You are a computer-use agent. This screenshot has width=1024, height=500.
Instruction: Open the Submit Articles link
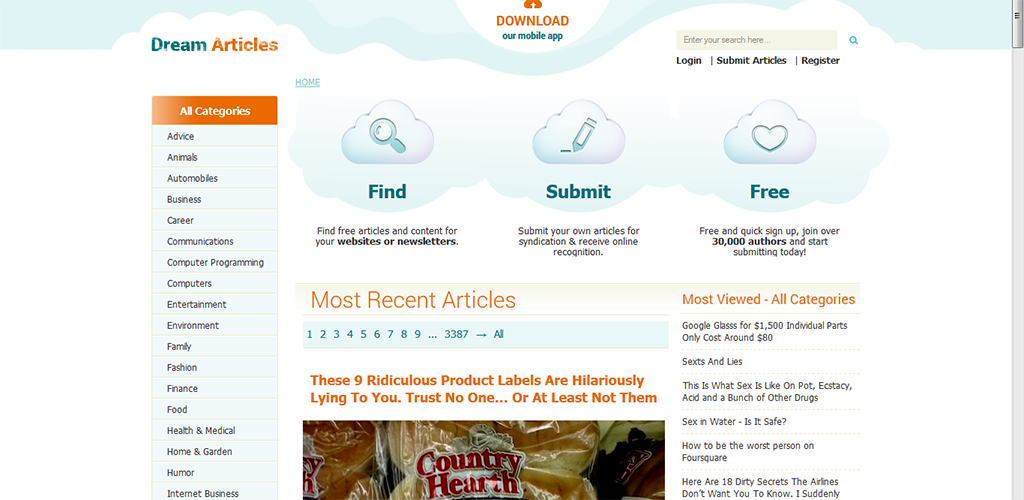click(x=752, y=61)
